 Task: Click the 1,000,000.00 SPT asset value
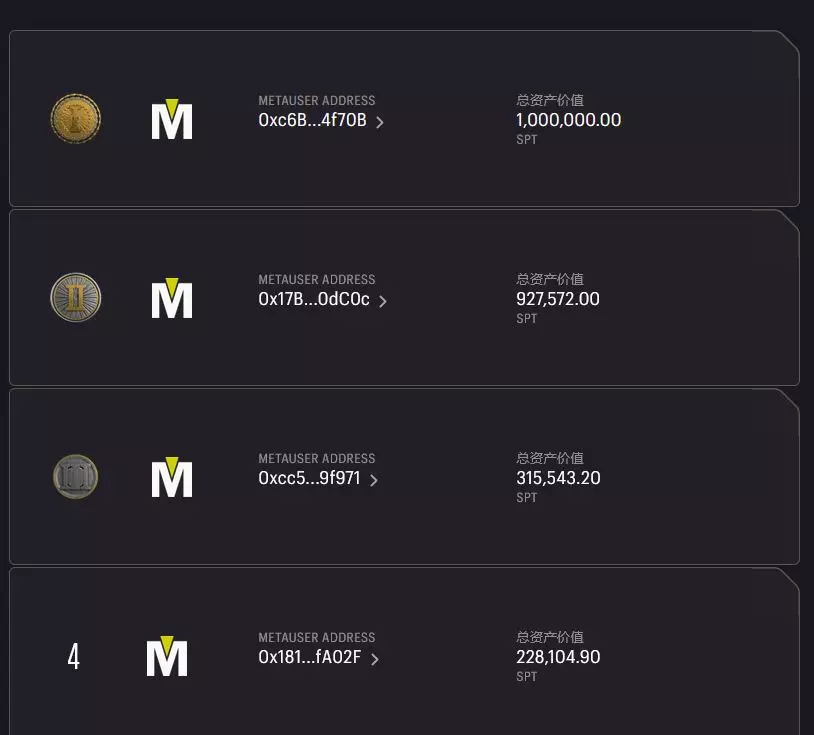point(568,120)
